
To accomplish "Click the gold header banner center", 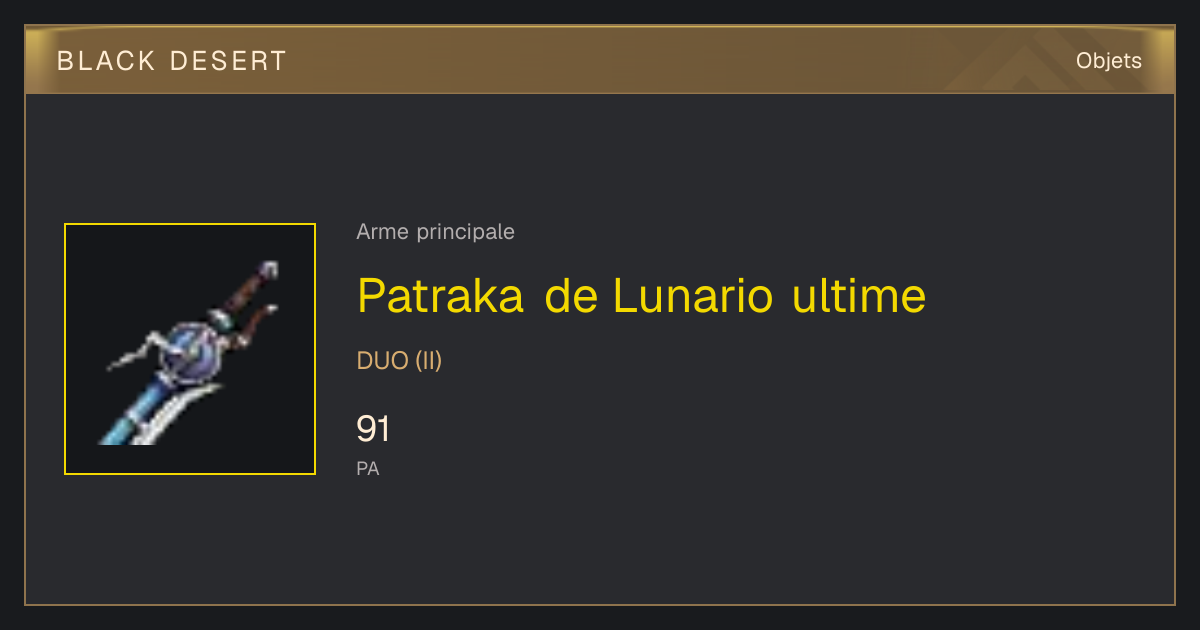I will 600,60.
